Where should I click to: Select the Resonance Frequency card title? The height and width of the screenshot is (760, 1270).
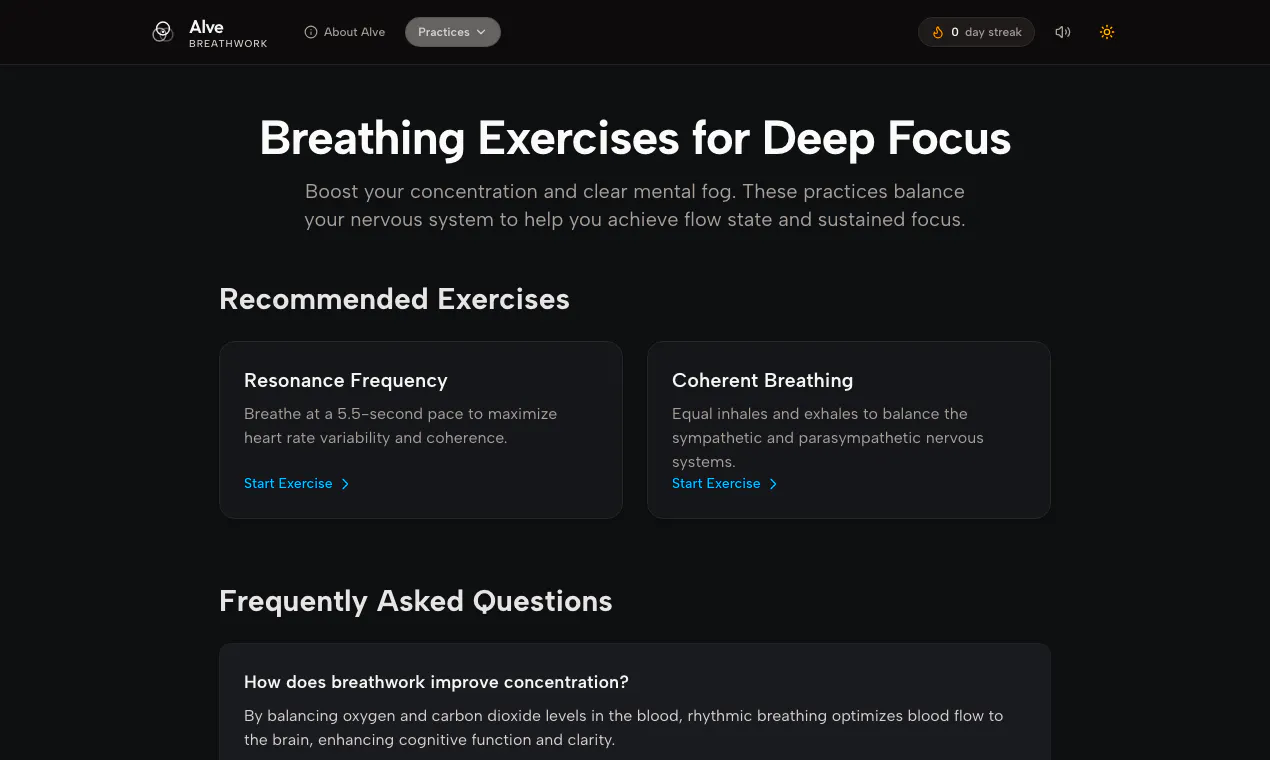click(346, 380)
